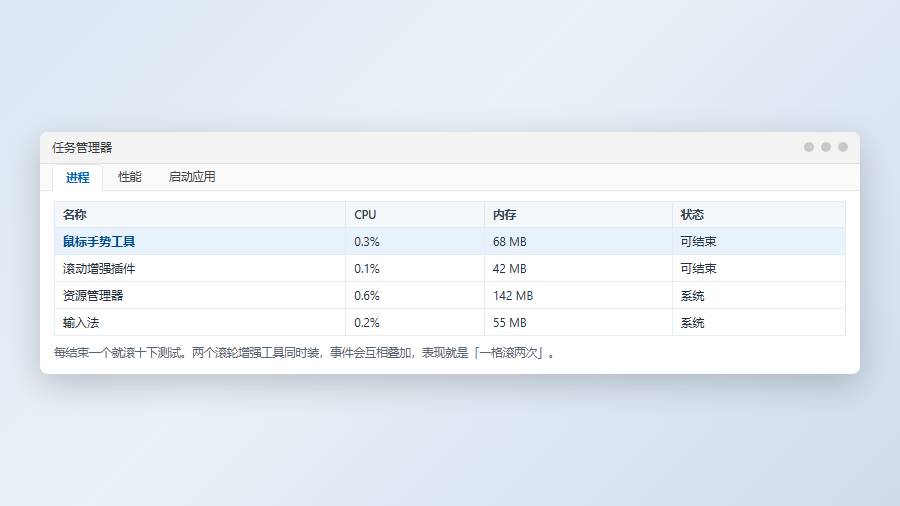Click the 0.3% CPU value

366,242
